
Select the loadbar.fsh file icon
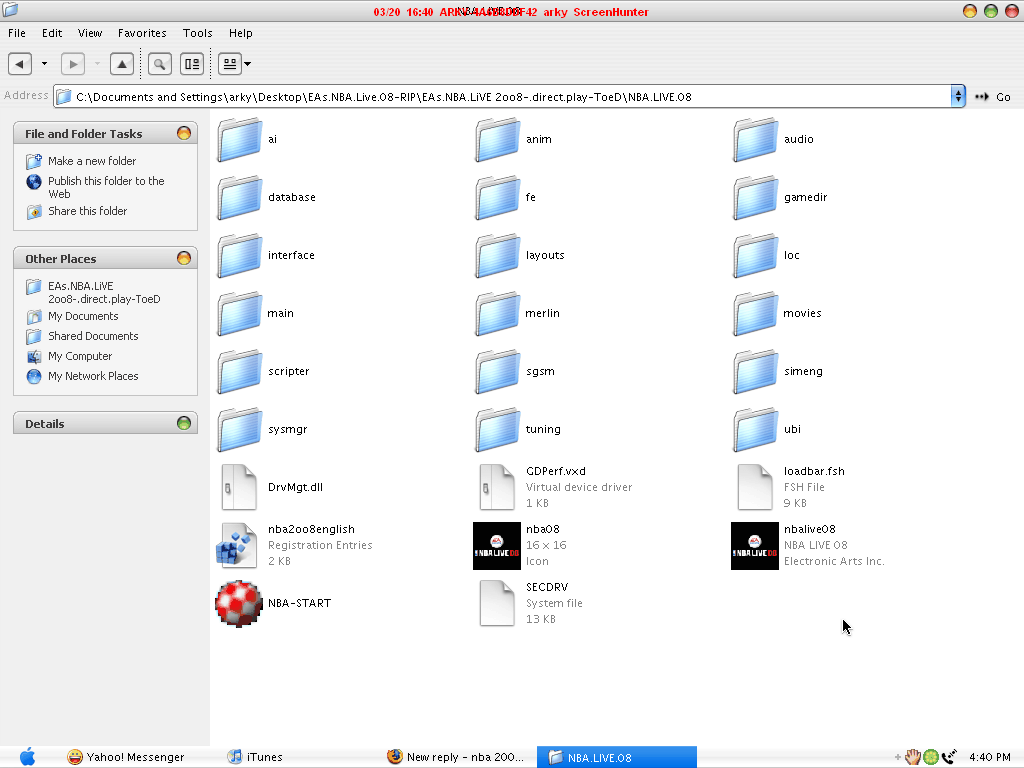(x=755, y=487)
